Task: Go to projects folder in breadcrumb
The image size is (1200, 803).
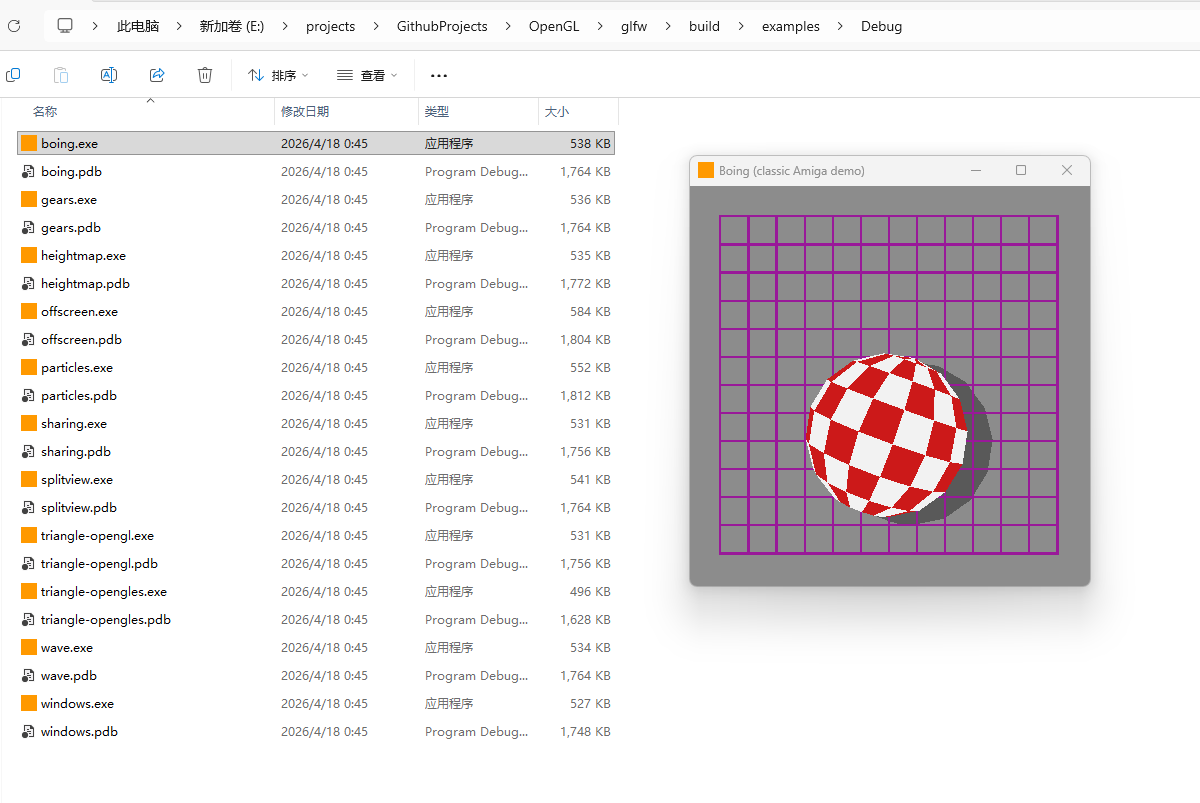Action: coord(331,26)
